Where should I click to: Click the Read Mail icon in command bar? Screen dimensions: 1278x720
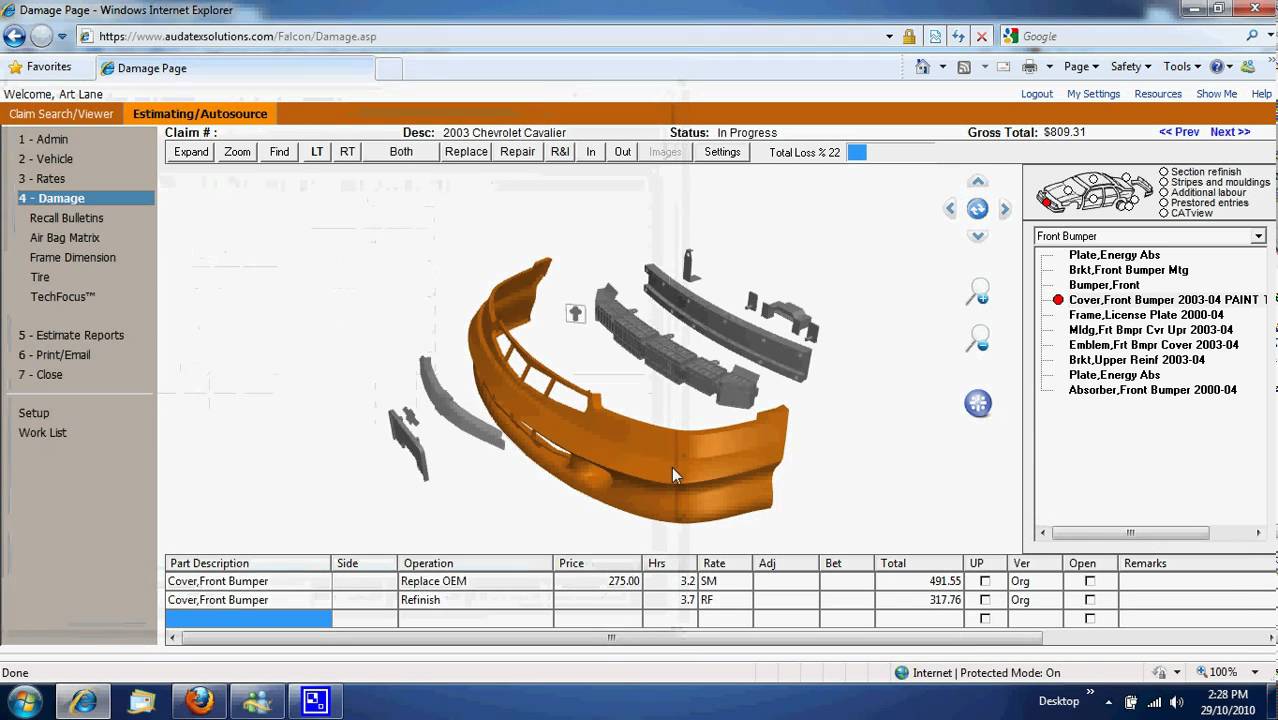pyautogui.click(x=1003, y=67)
